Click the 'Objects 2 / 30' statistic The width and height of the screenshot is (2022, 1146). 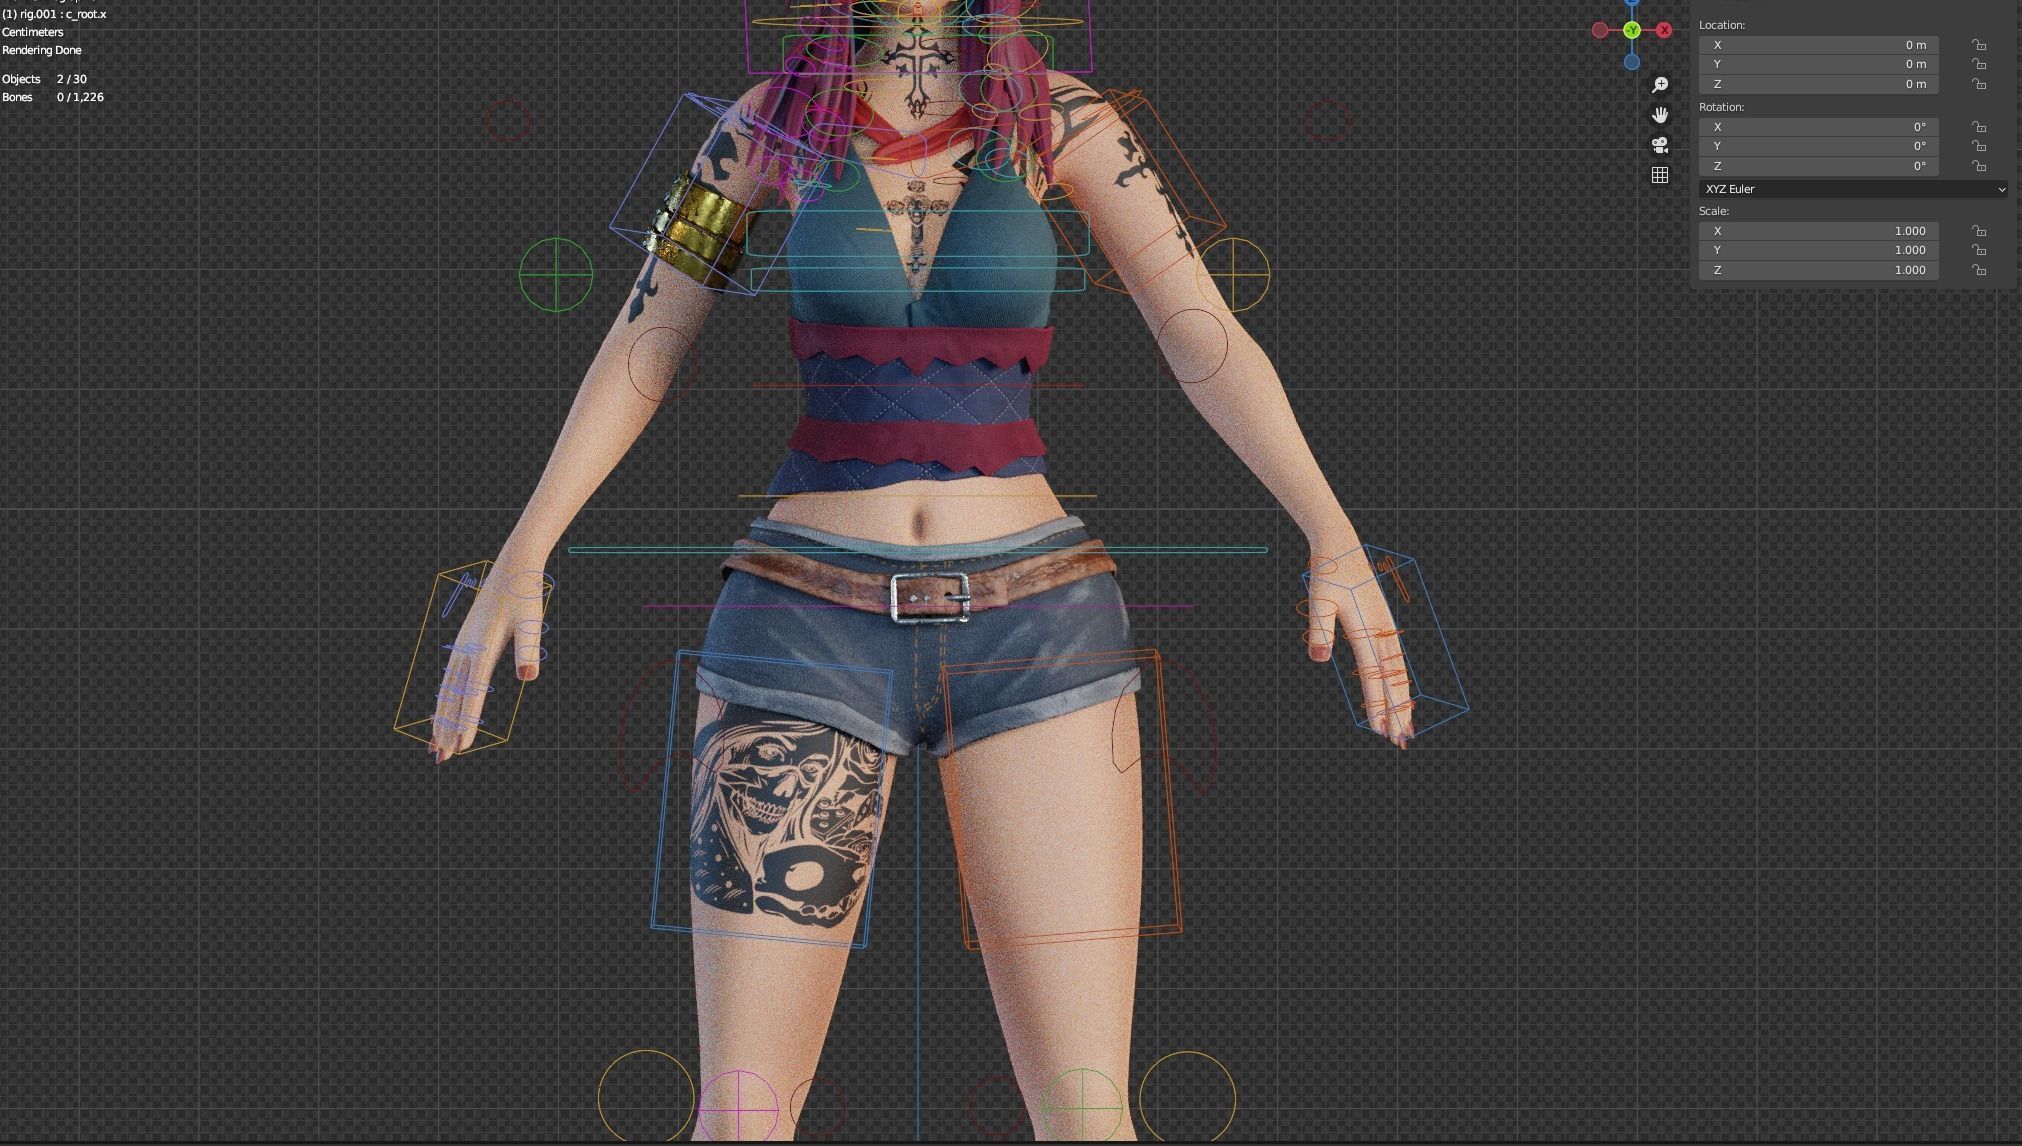(x=44, y=79)
